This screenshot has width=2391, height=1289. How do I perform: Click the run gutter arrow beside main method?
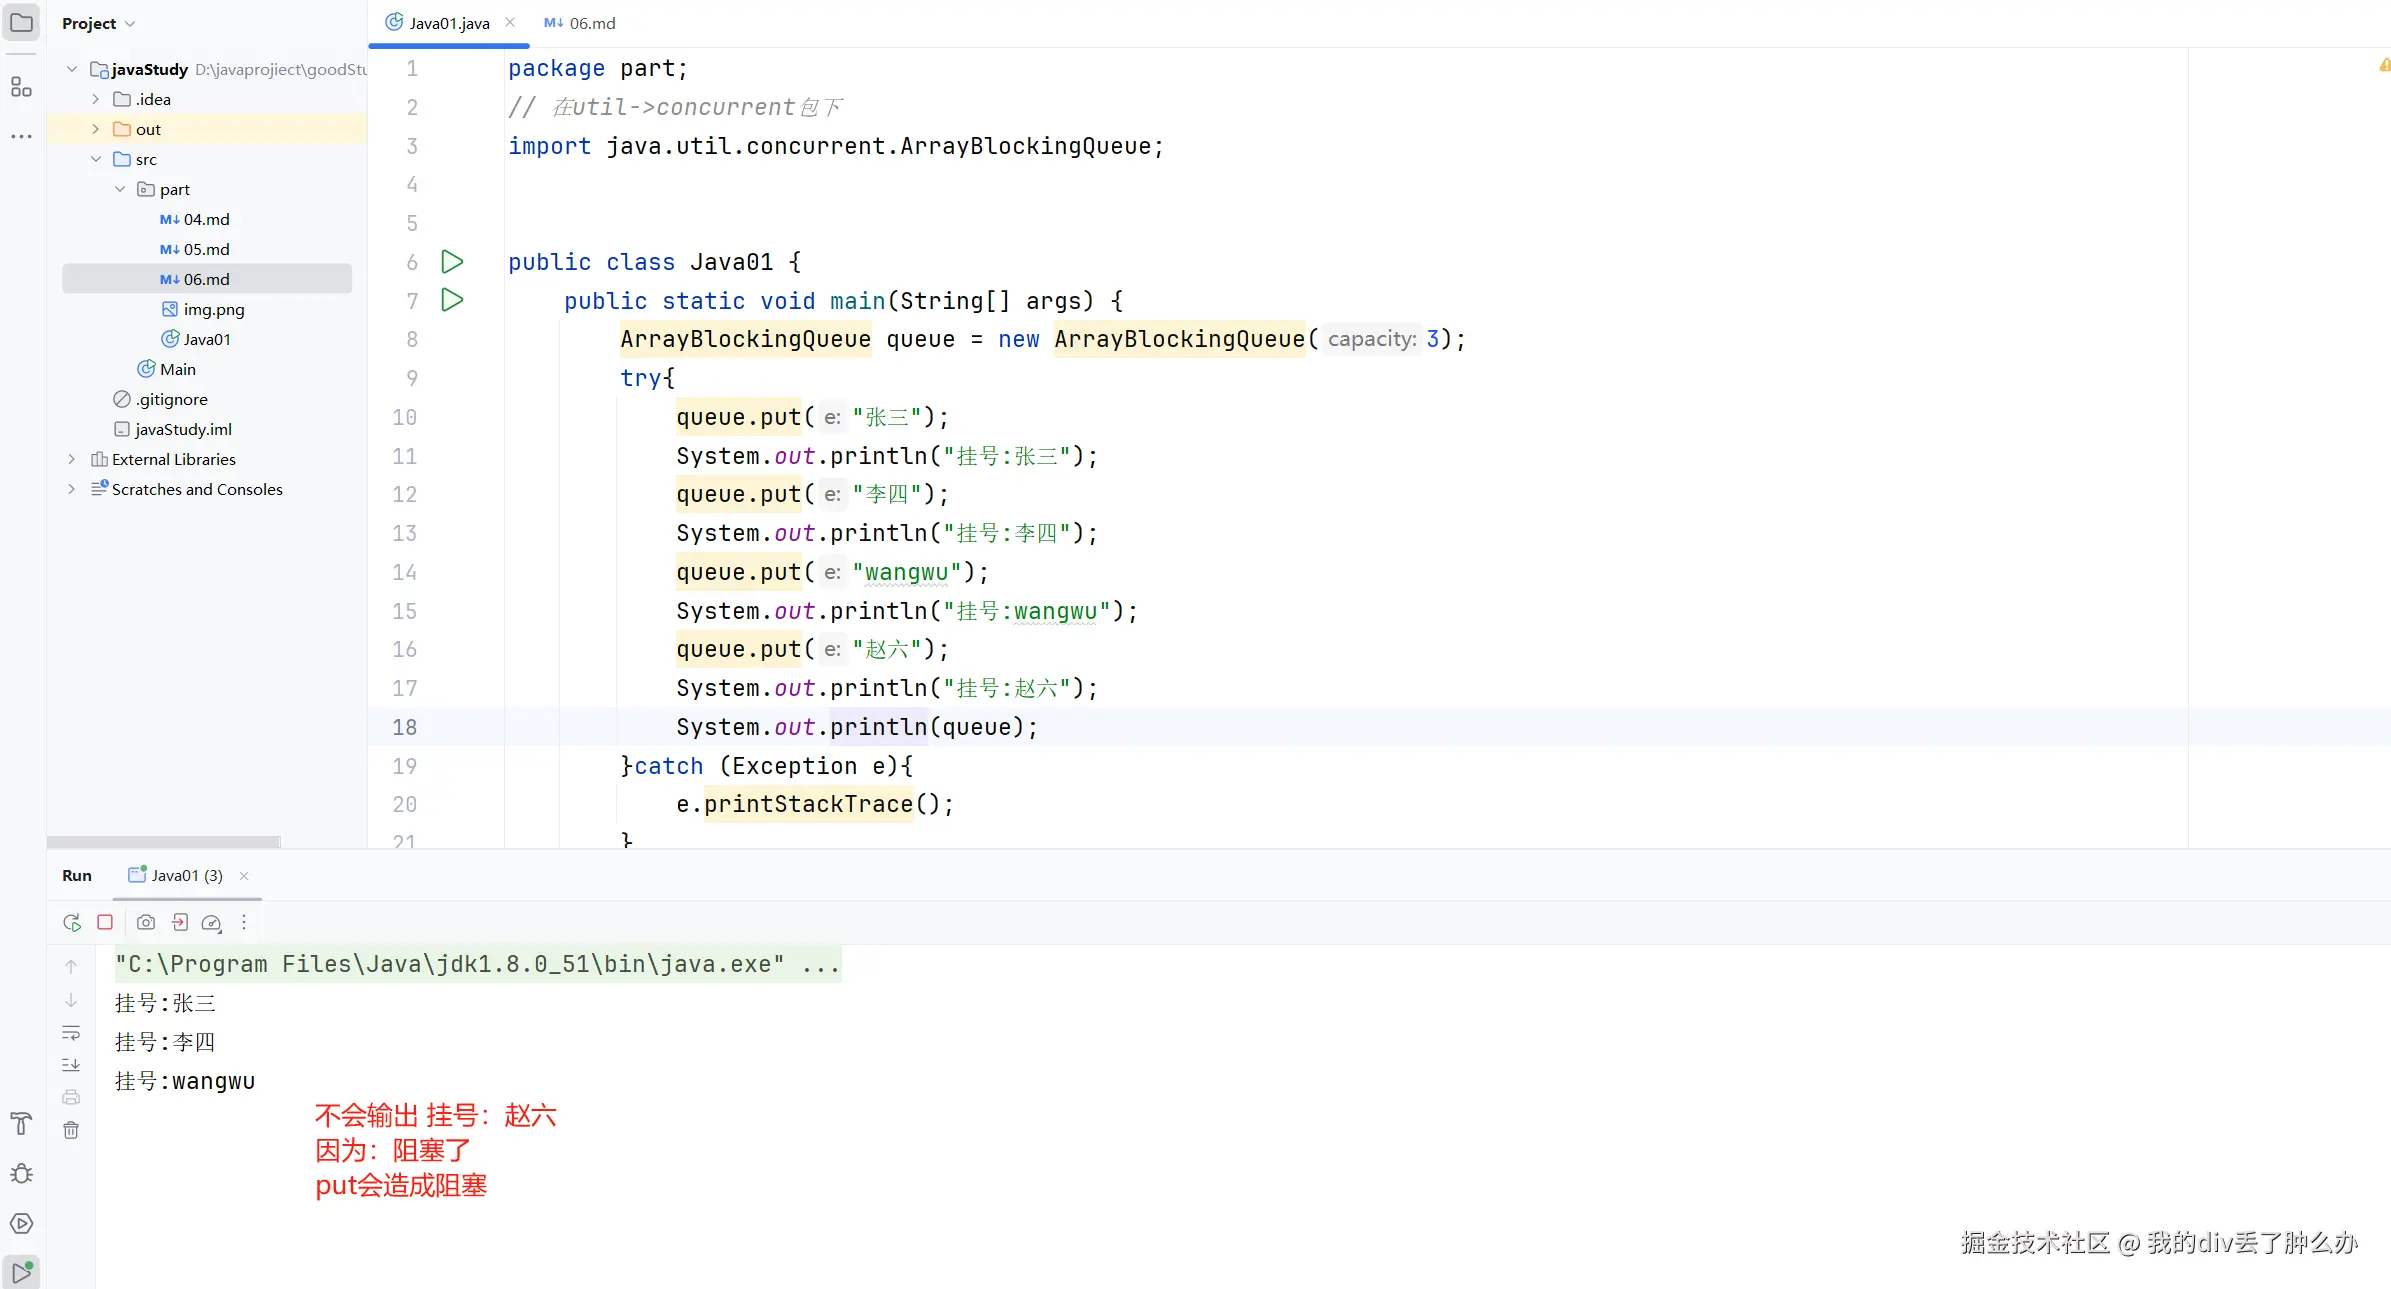(x=452, y=300)
